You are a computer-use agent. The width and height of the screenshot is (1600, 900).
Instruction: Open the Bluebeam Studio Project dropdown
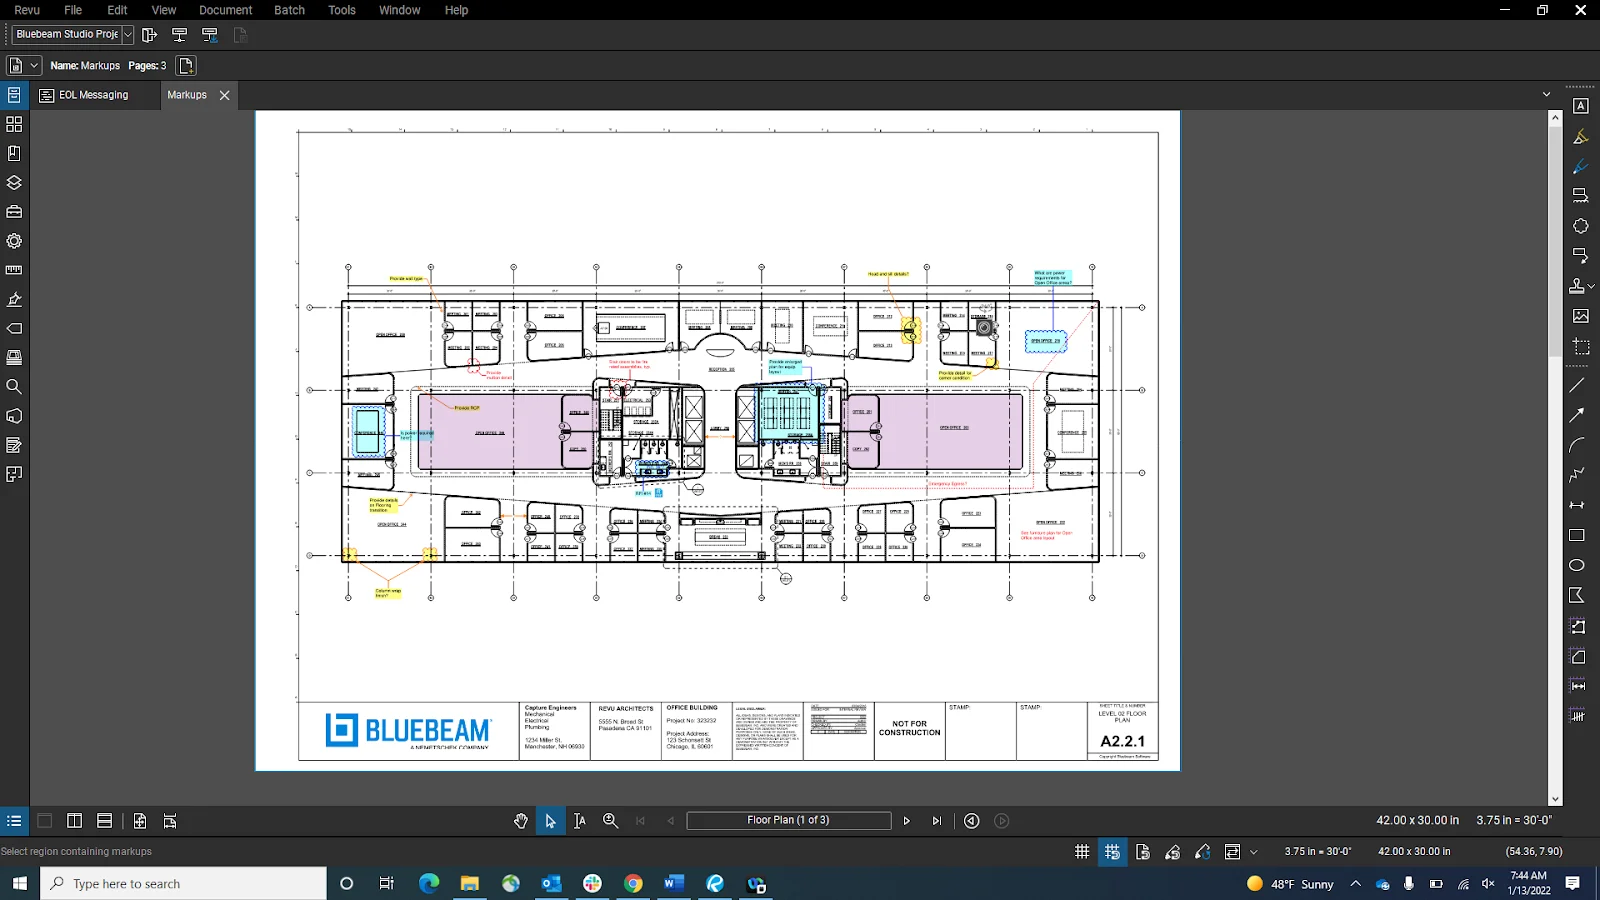point(127,34)
